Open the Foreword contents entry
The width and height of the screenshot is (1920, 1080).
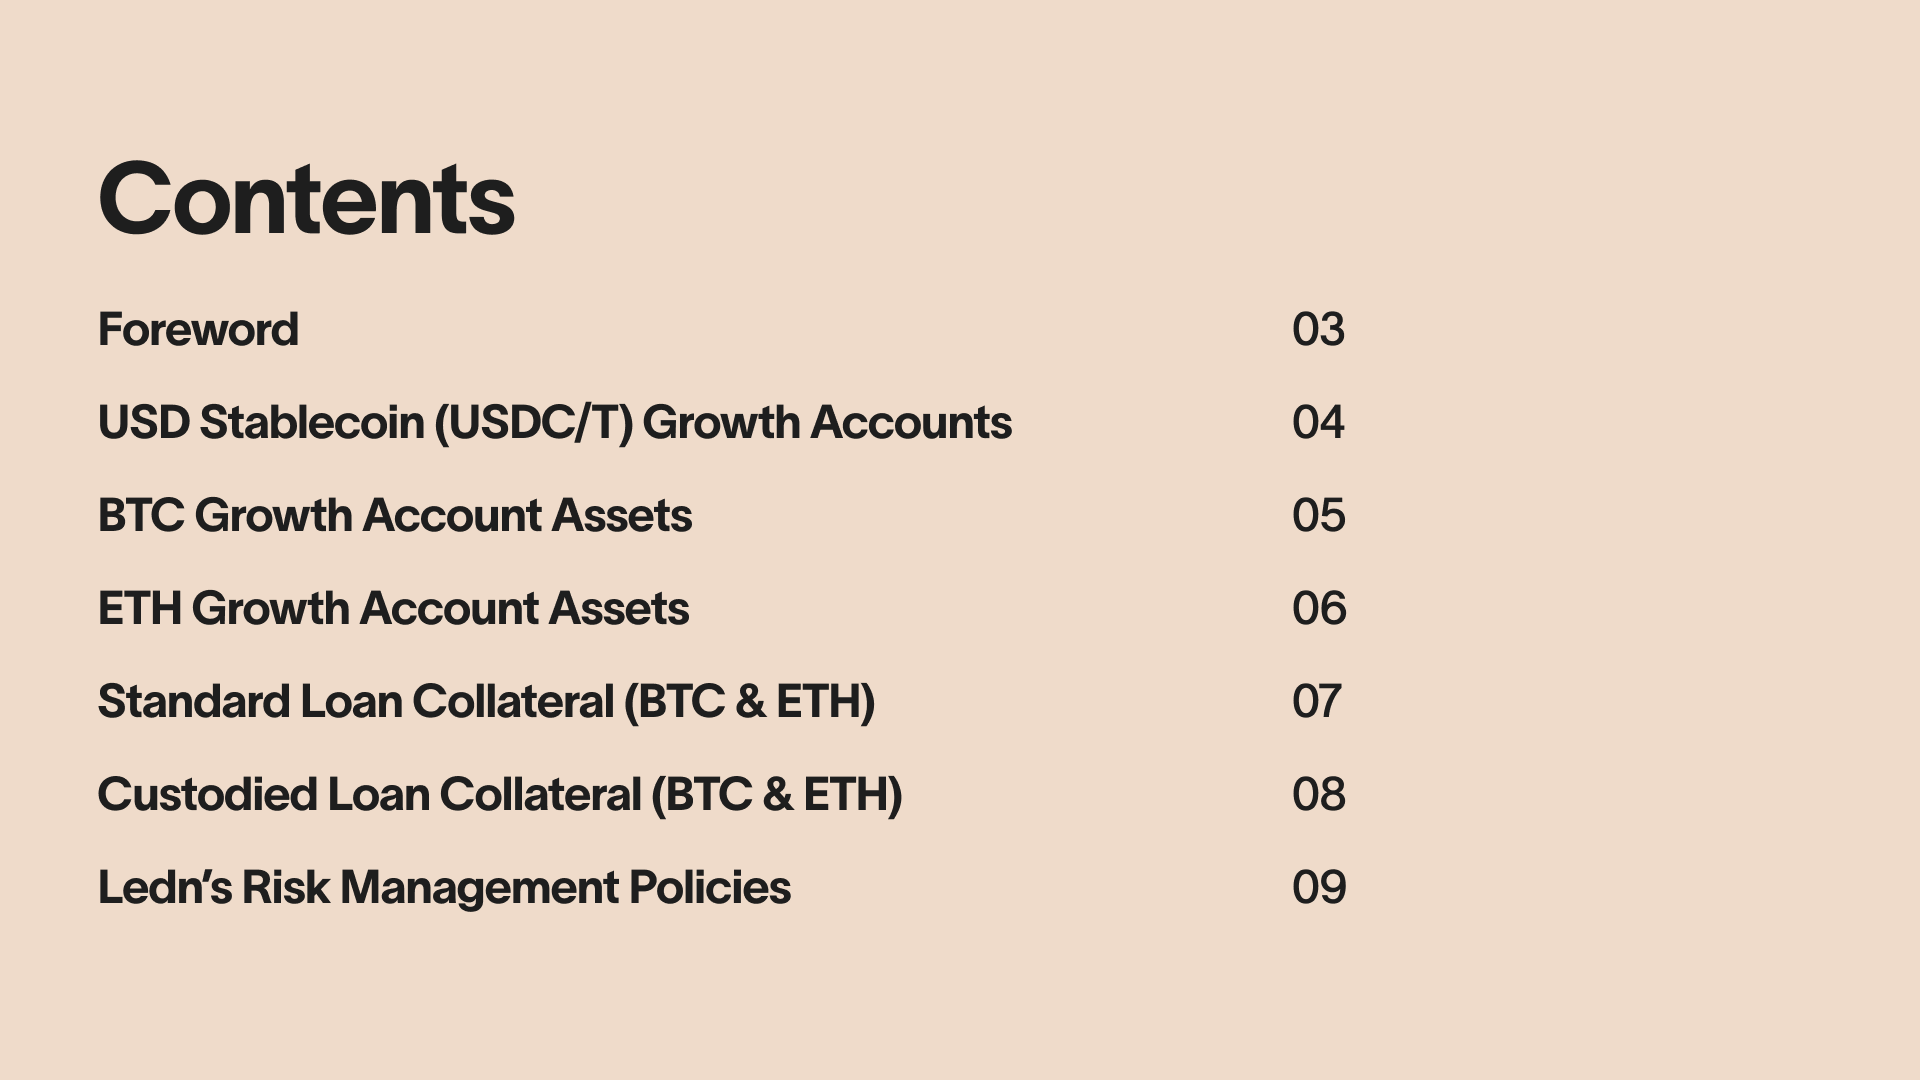pos(198,330)
